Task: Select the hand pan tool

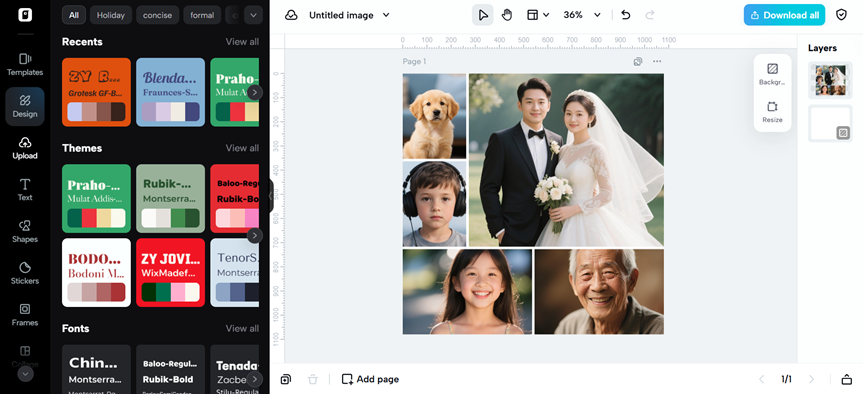Action: click(507, 15)
